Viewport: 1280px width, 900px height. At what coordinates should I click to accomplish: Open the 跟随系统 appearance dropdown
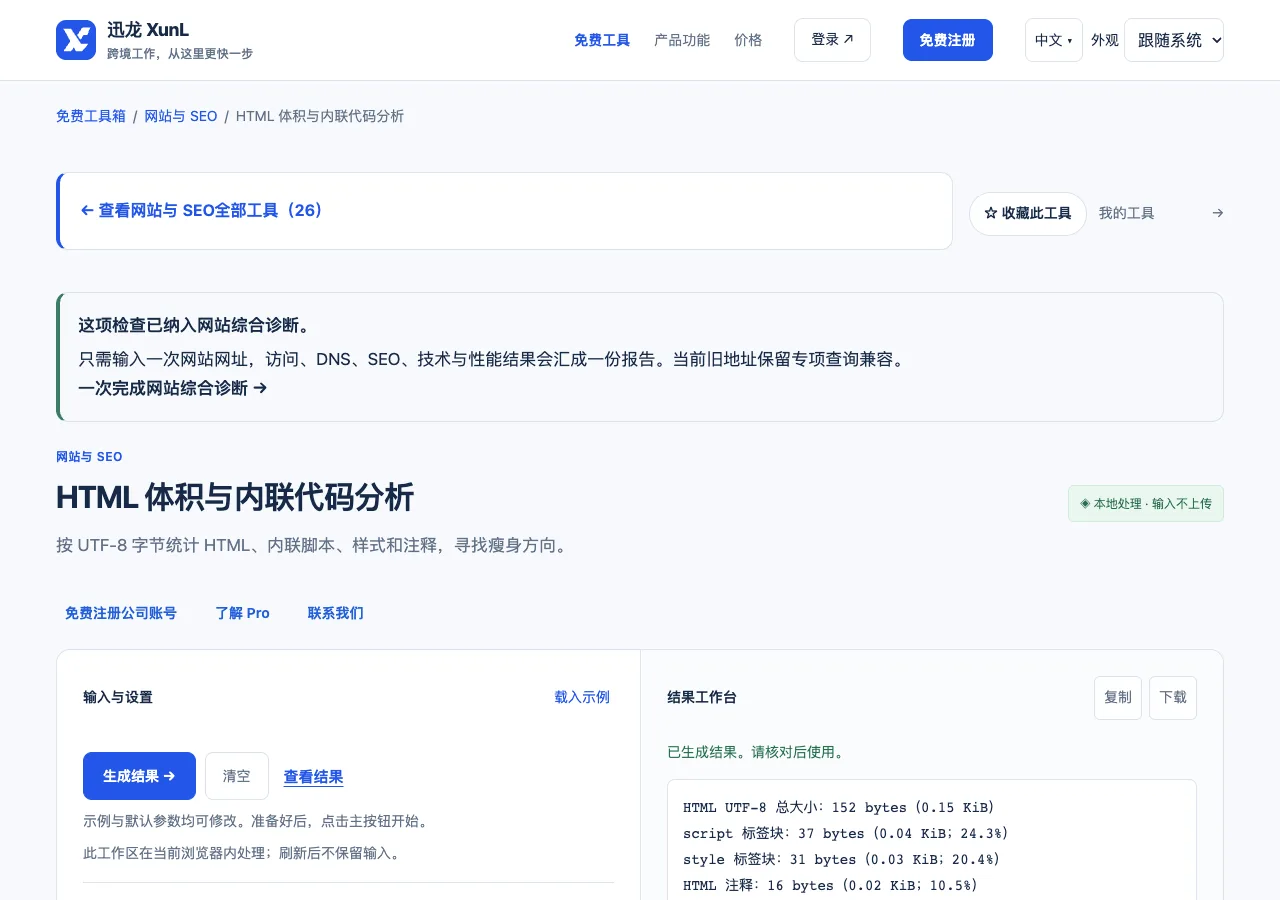(x=1174, y=40)
